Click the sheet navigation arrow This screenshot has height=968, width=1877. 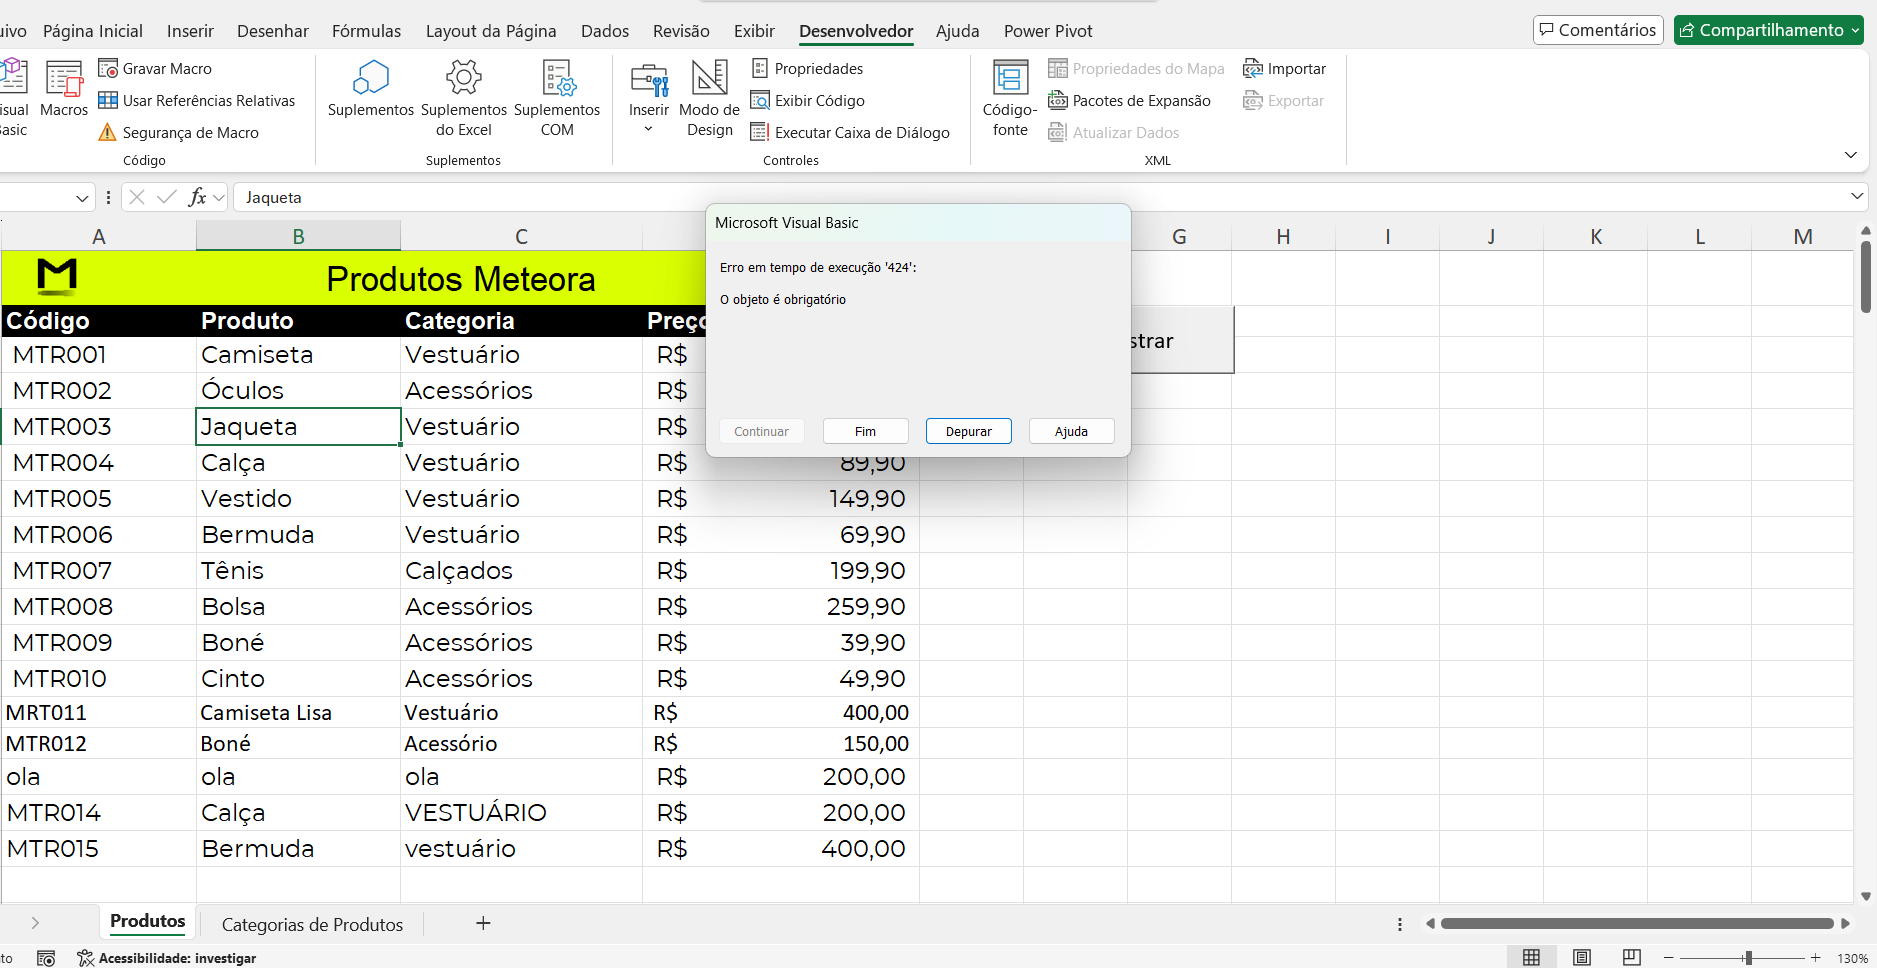35,923
